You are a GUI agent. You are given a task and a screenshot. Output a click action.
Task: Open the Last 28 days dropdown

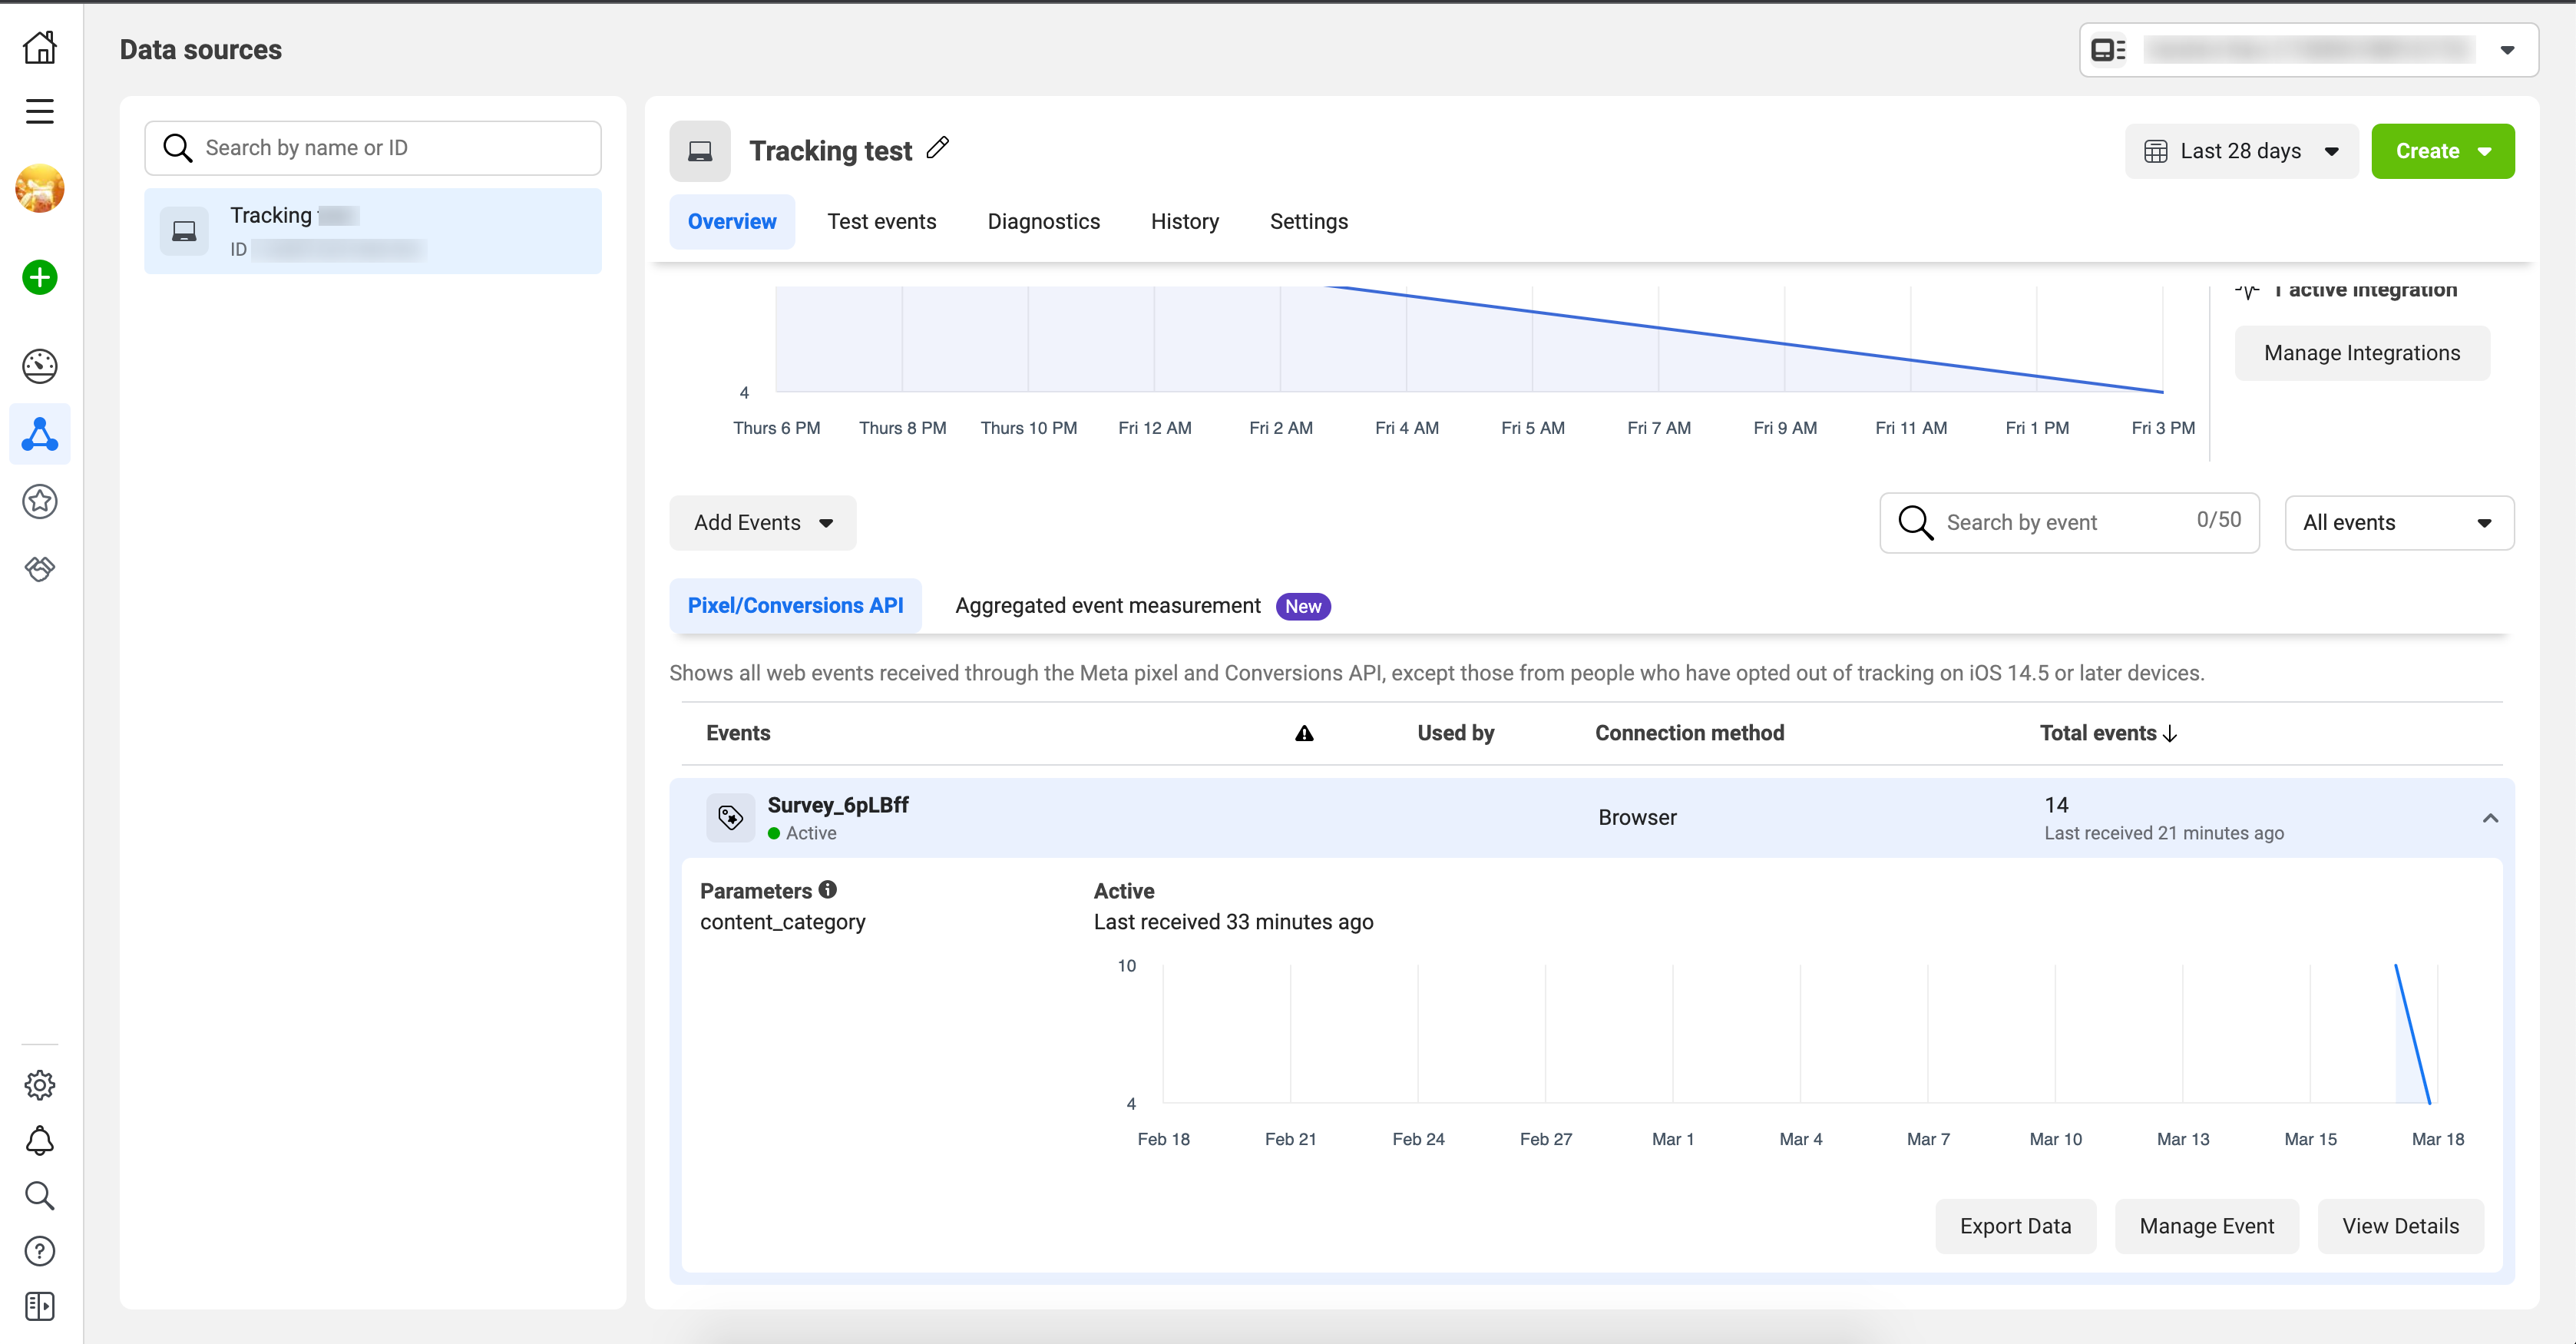2241,151
